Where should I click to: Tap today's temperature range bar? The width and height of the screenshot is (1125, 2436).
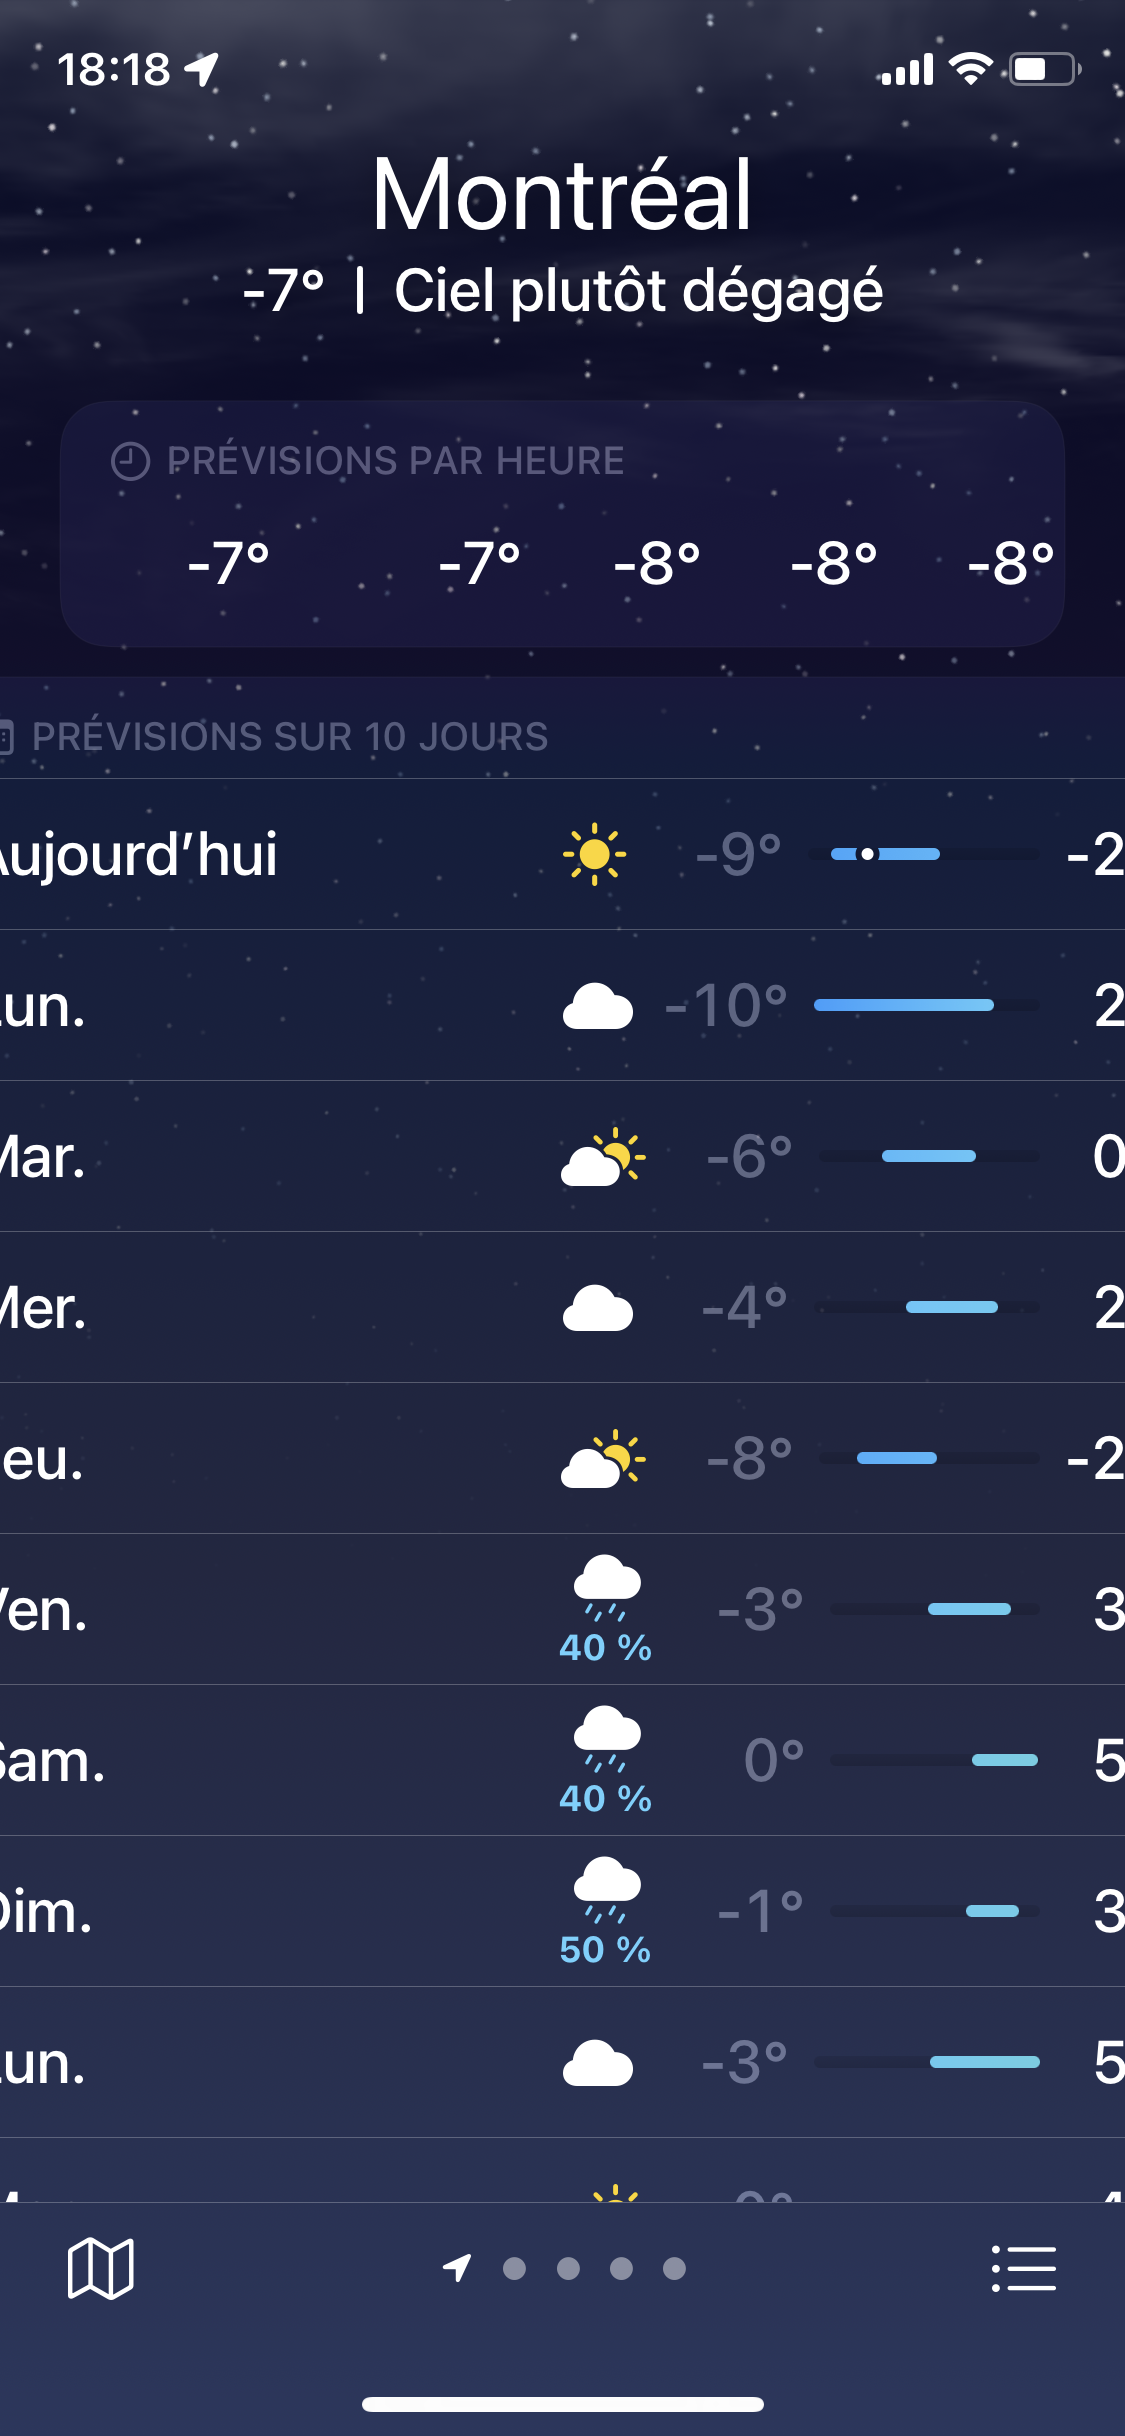(x=925, y=854)
